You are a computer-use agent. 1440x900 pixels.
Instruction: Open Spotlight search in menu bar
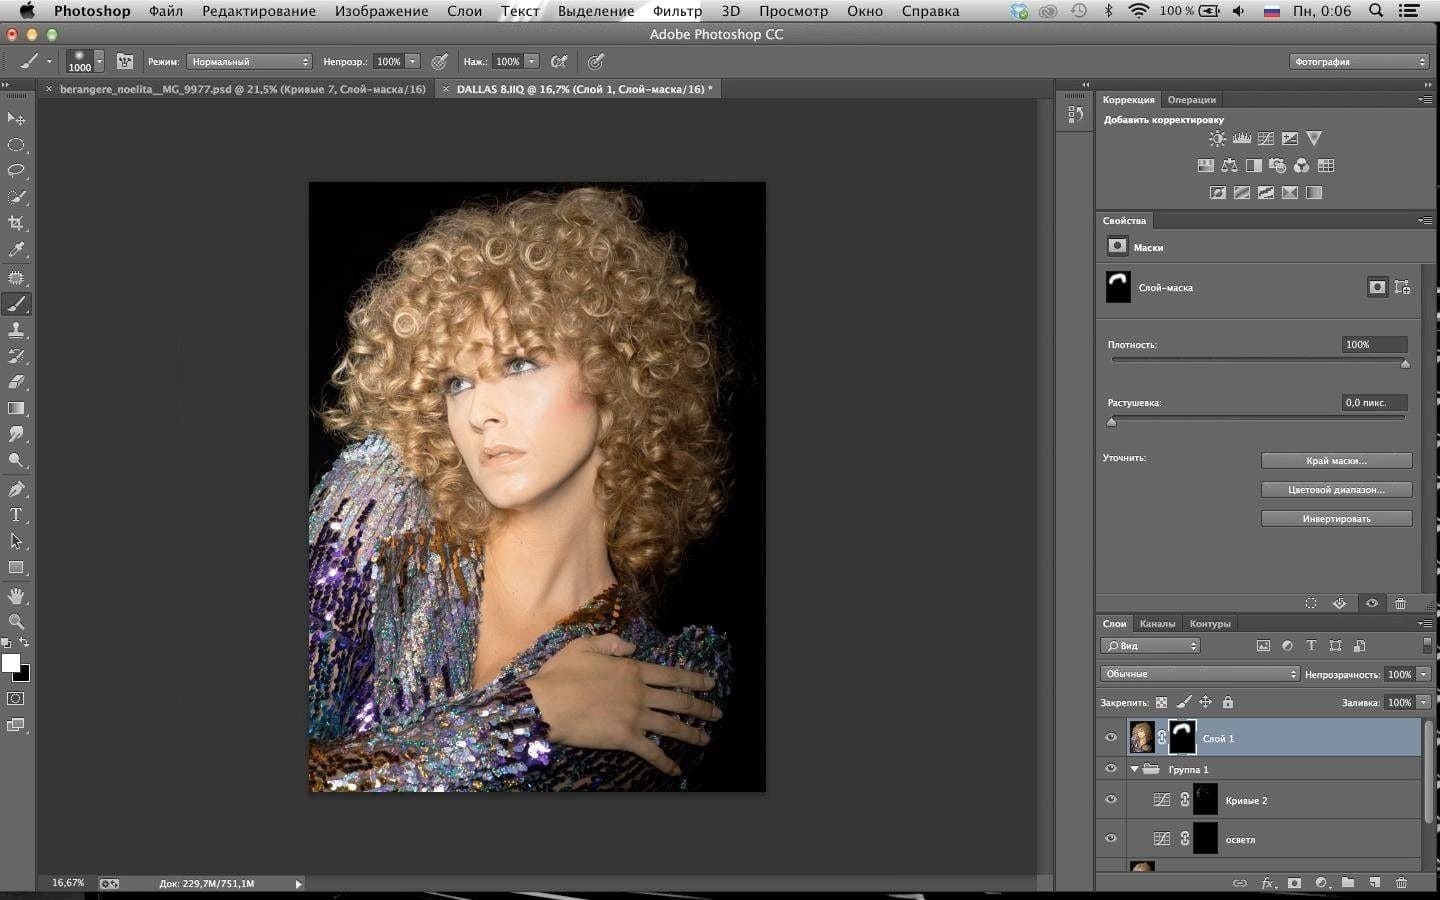(1376, 11)
